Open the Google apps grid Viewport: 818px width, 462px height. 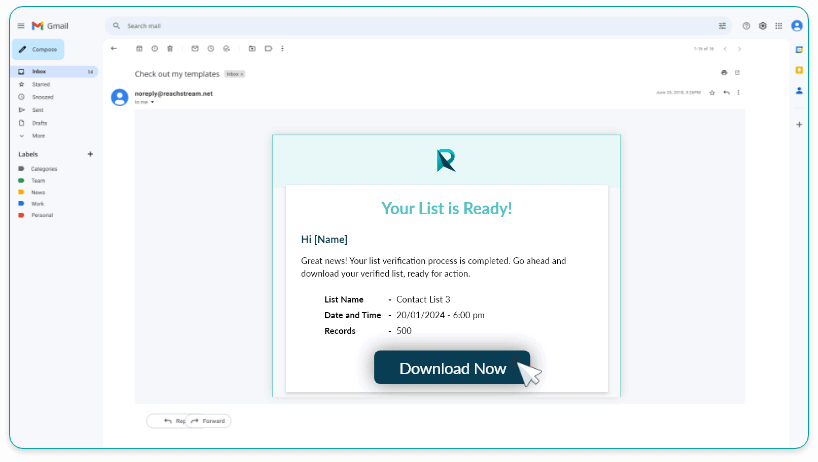click(x=778, y=26)
